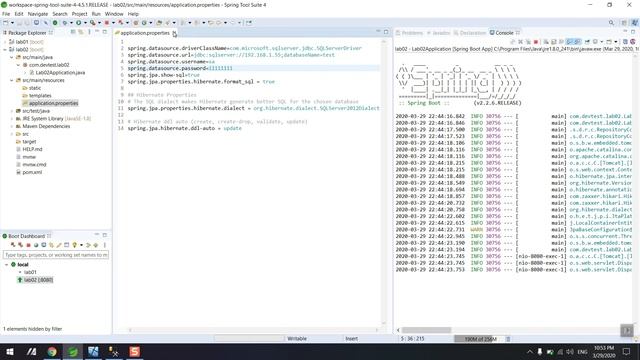The width and height of the screenshot is (640, 360).
Task: Expand the src/test/java folder
Action: [x=12, y=111]
